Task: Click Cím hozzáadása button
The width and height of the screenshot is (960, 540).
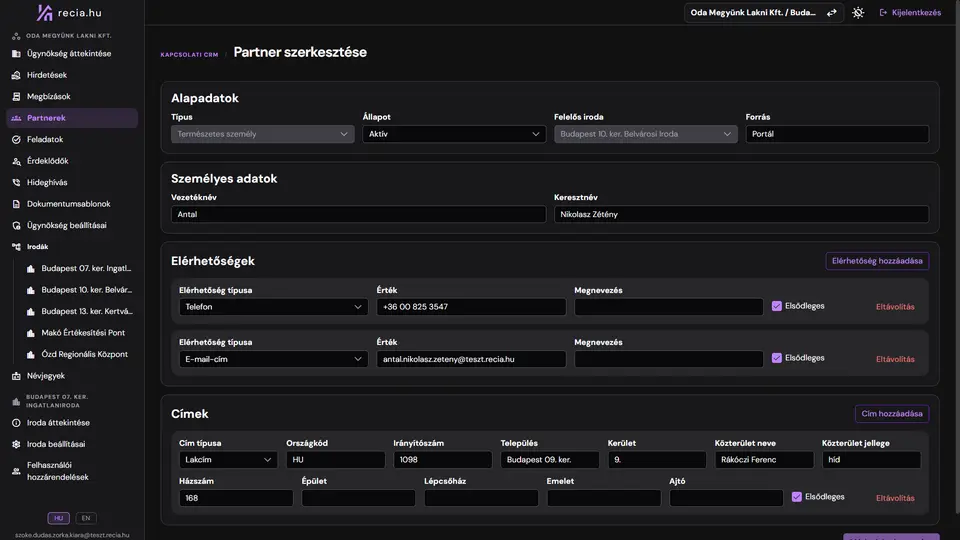Action: 891,414
